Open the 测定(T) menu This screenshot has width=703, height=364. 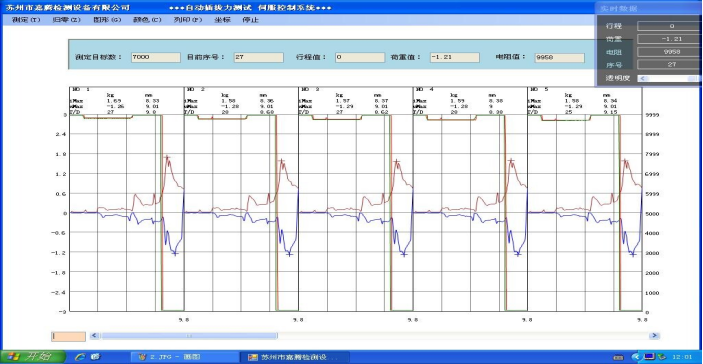[x=26, y=20]
